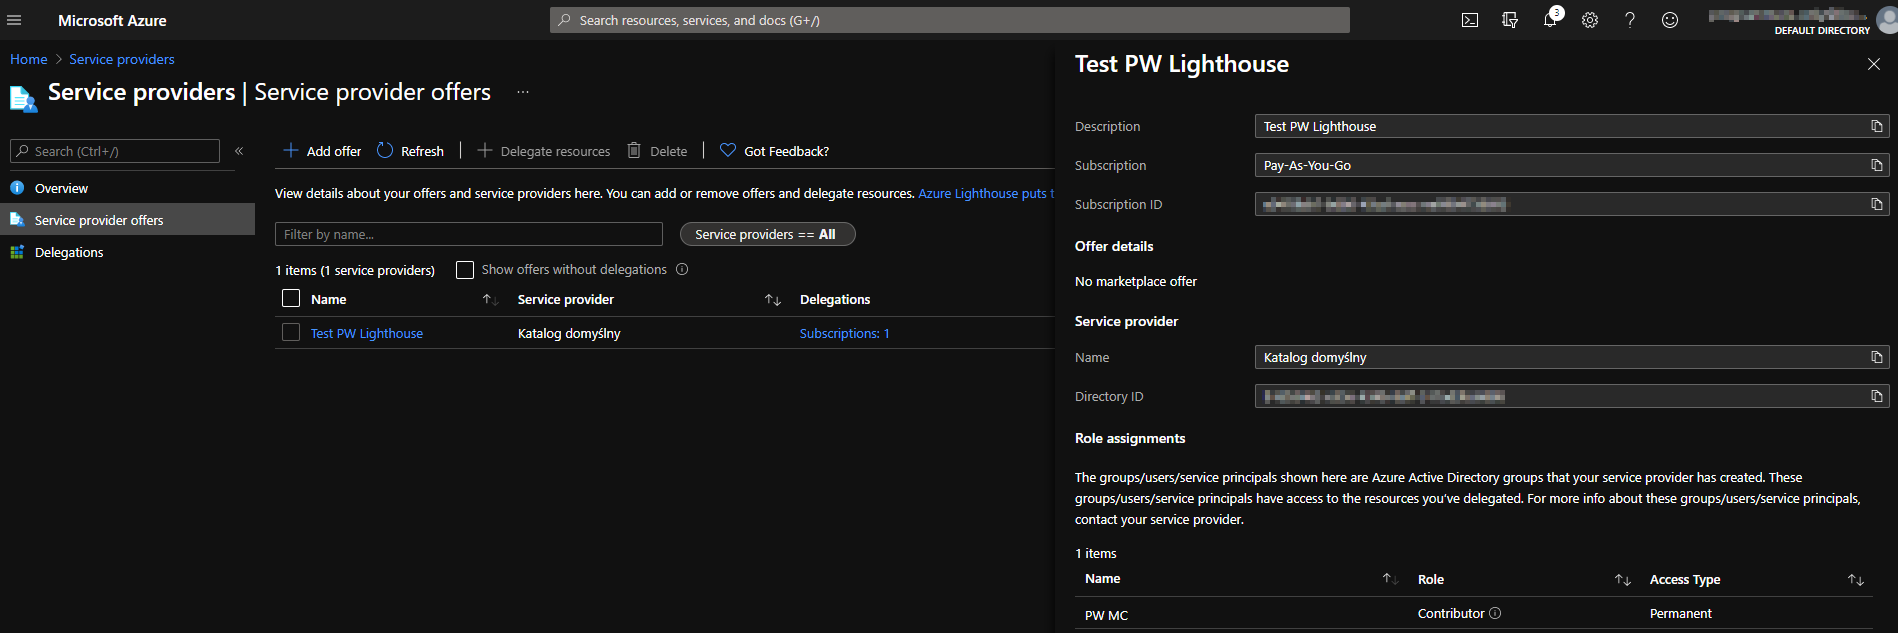The width and height of the screenshot is (1898, 633).
Task: Click the Add offer button
Action: coord(322,151)
